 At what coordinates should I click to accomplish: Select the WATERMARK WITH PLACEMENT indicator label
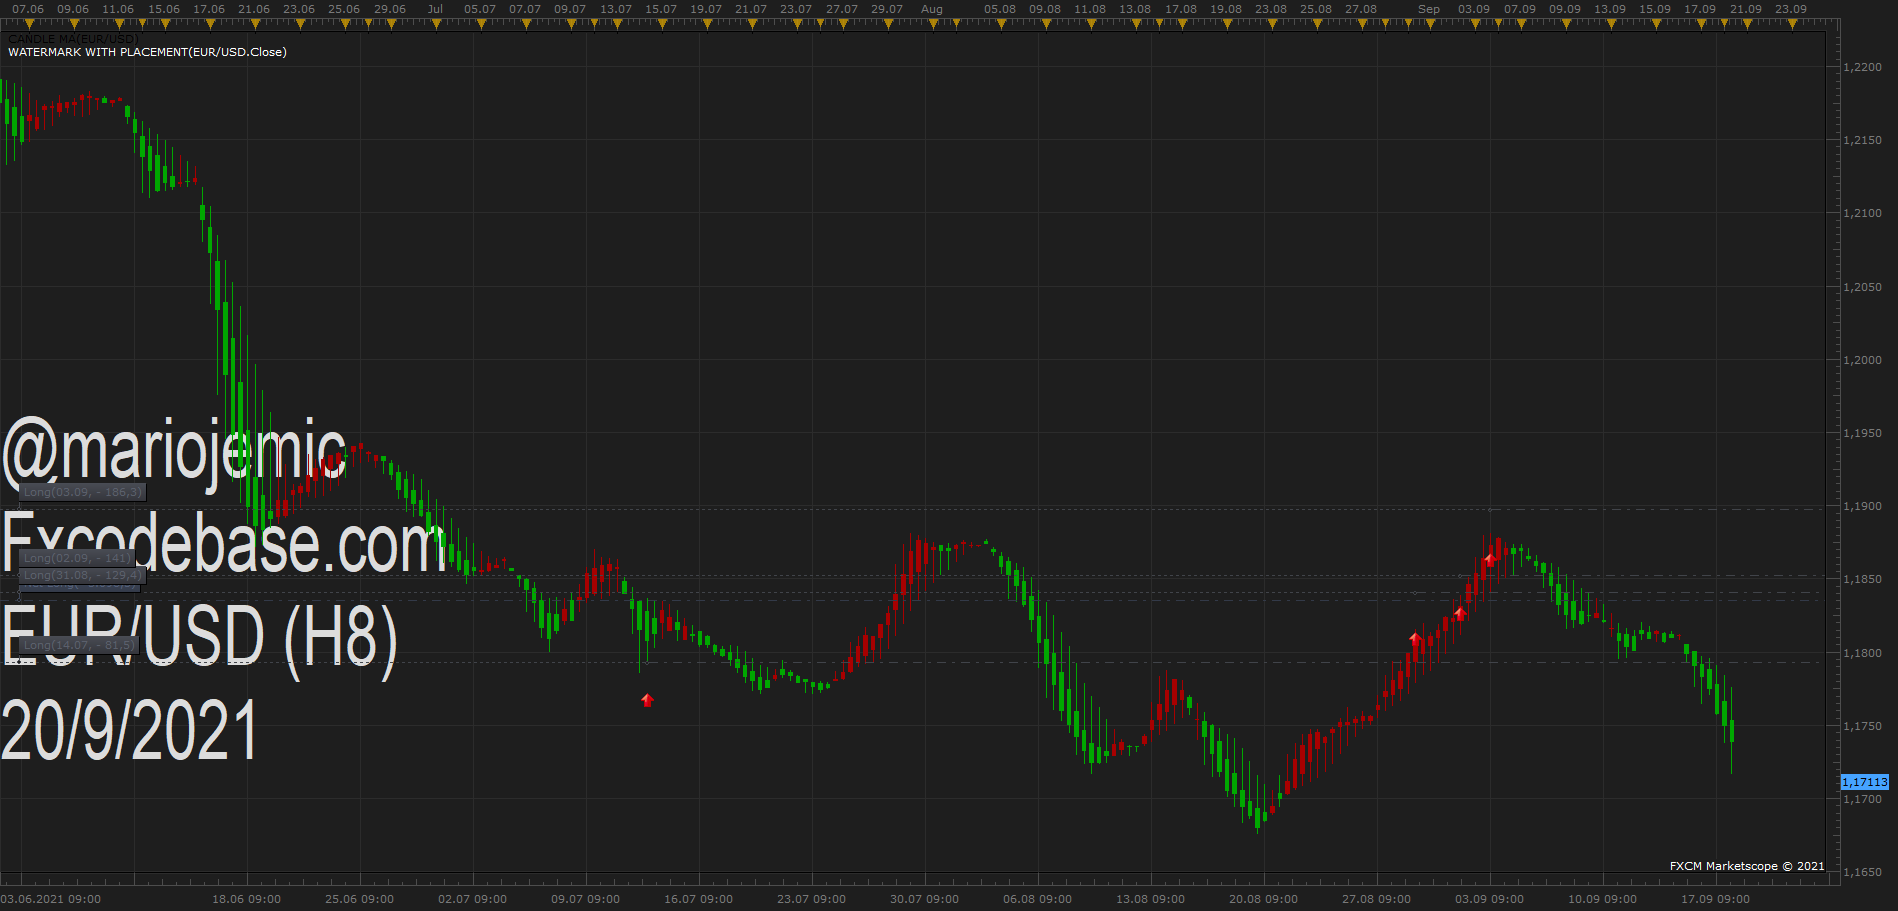pyautogui.click(x=147, y=52)
